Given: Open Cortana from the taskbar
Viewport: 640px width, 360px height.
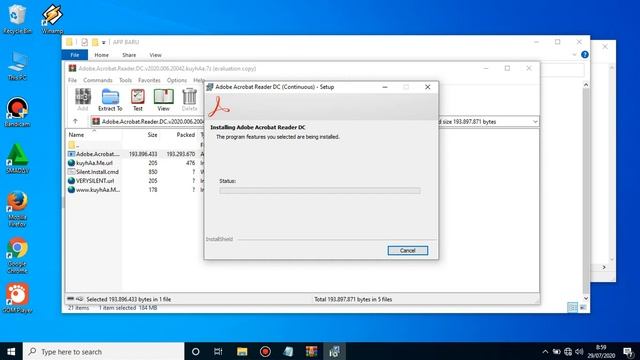Looking at the screenshot, I should tap(196, 351).
